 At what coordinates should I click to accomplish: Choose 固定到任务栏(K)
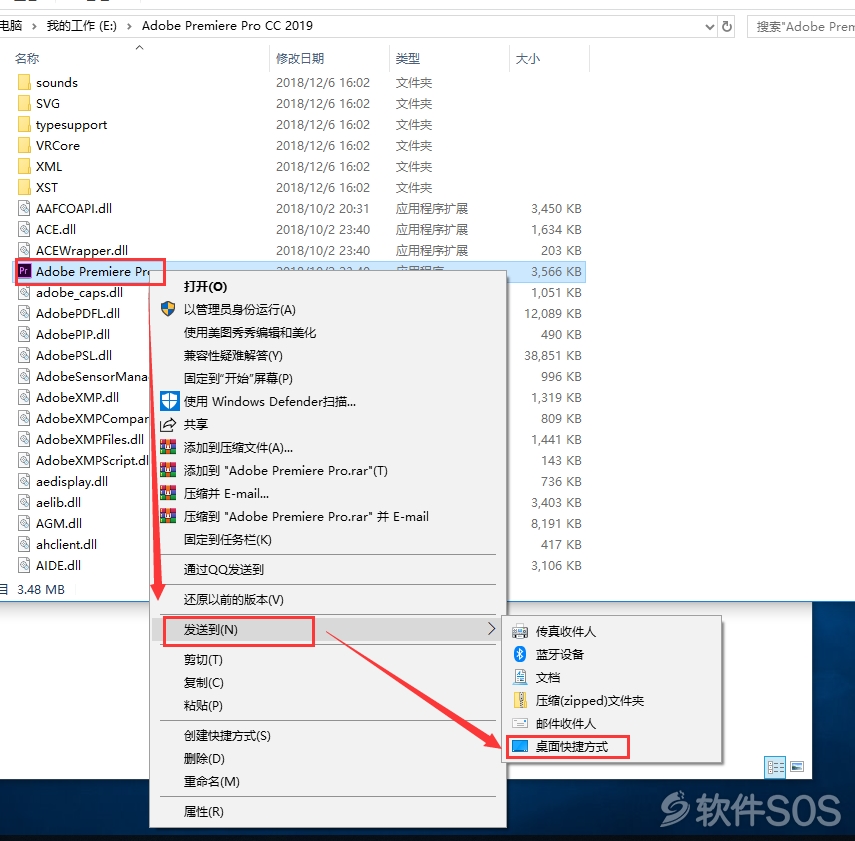click(x=227, y=539)
